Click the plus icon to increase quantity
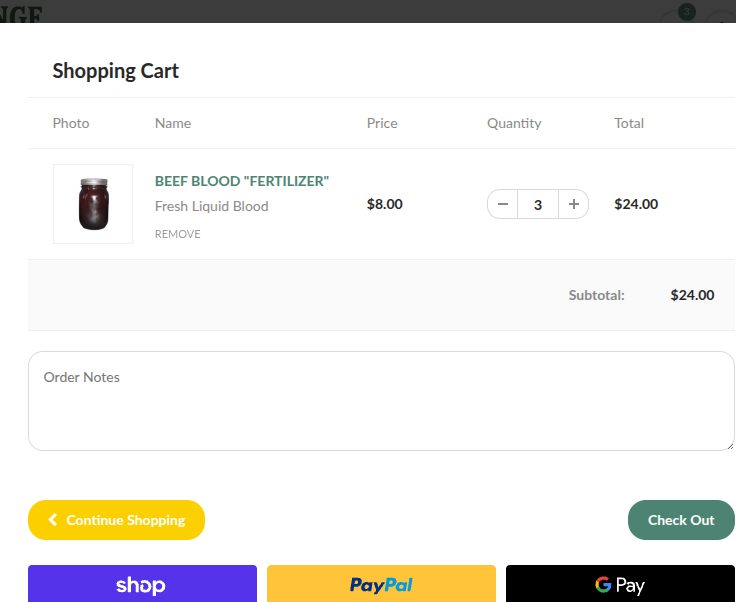The image size is (736, 602). 573,204
